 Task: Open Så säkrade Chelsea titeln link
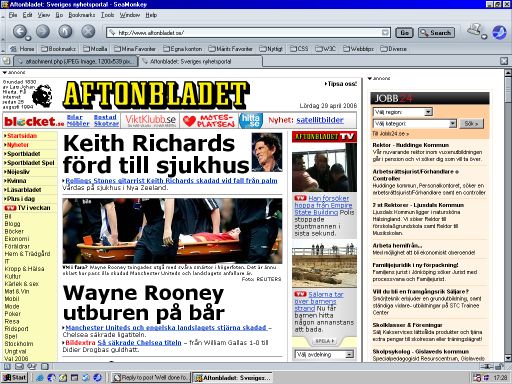(x=139, y=343)
